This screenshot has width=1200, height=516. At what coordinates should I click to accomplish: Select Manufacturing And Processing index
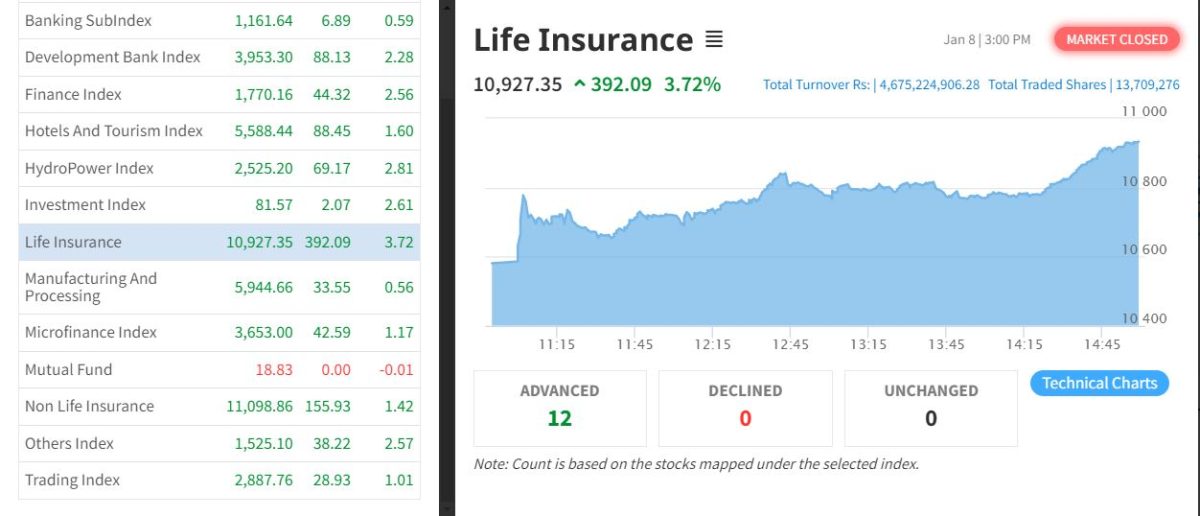(90, 287)
